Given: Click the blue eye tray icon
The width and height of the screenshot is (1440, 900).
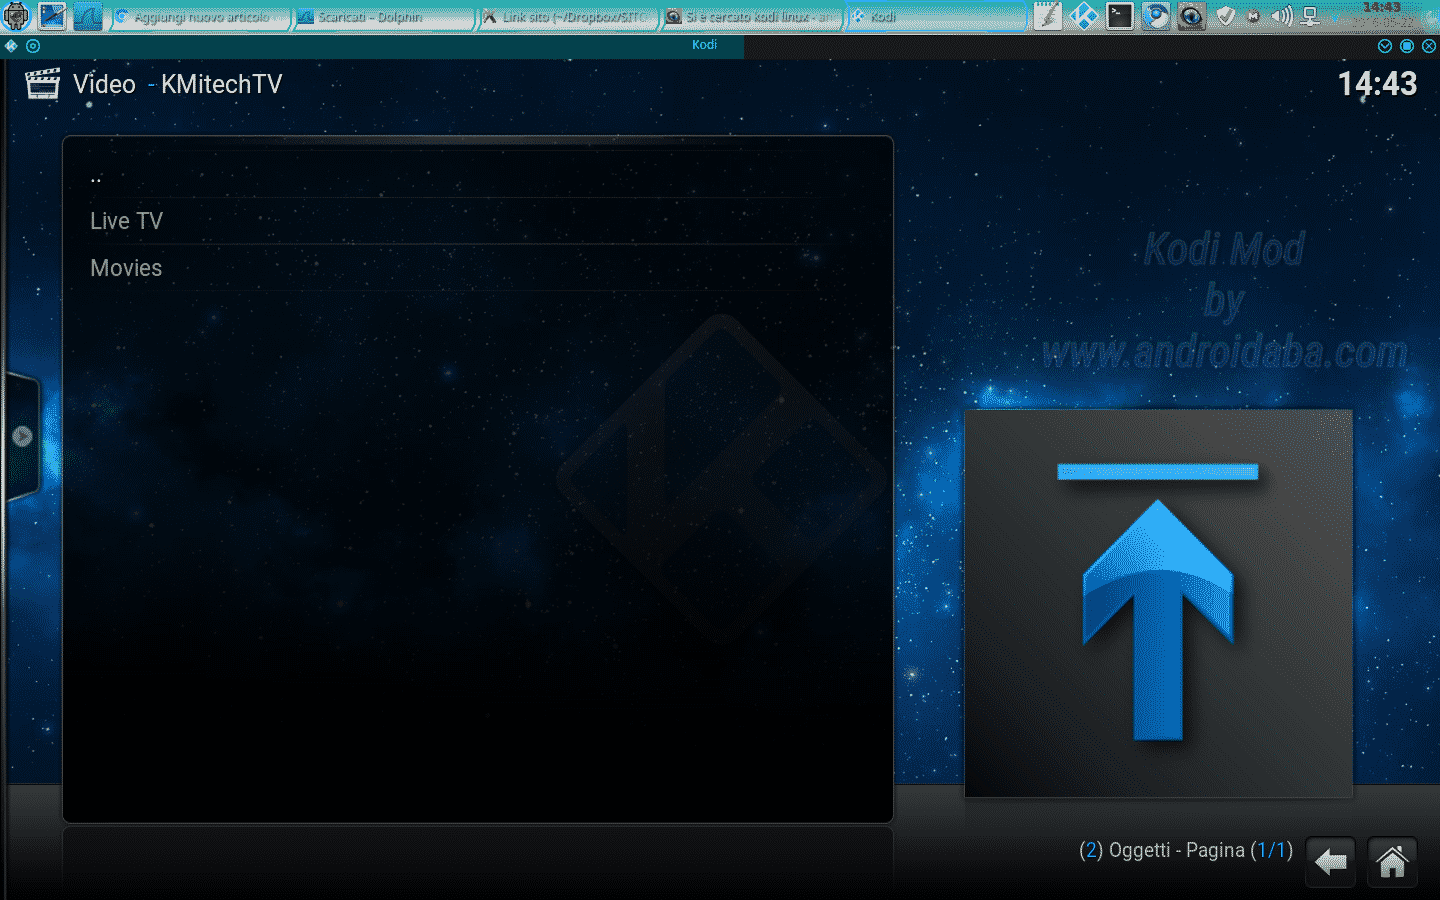Looking at the screenshot, I should point(1191,16).
